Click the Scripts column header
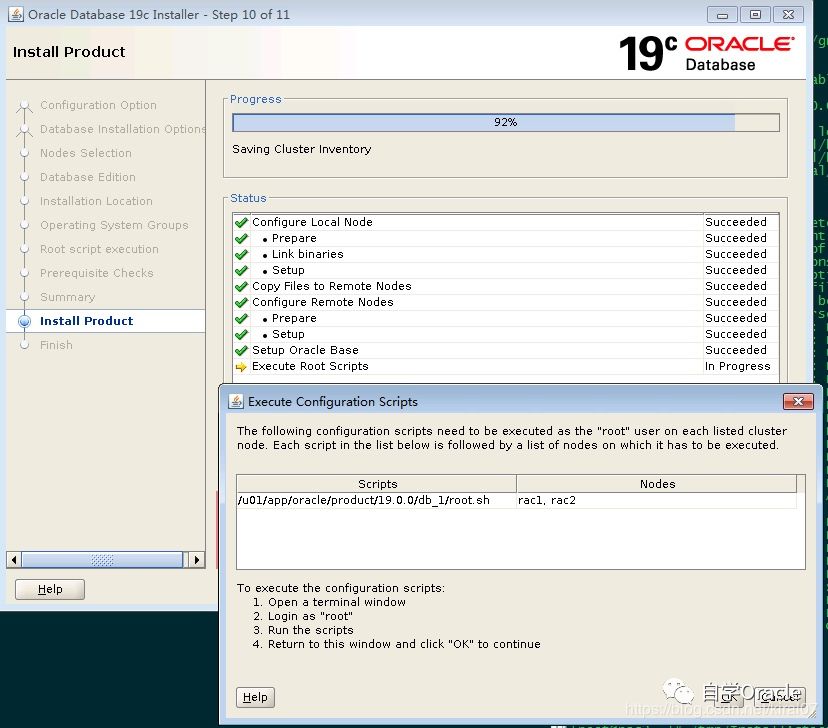This screenshot has width=828, height=728. pyautogui.click(x=377, y=484)
